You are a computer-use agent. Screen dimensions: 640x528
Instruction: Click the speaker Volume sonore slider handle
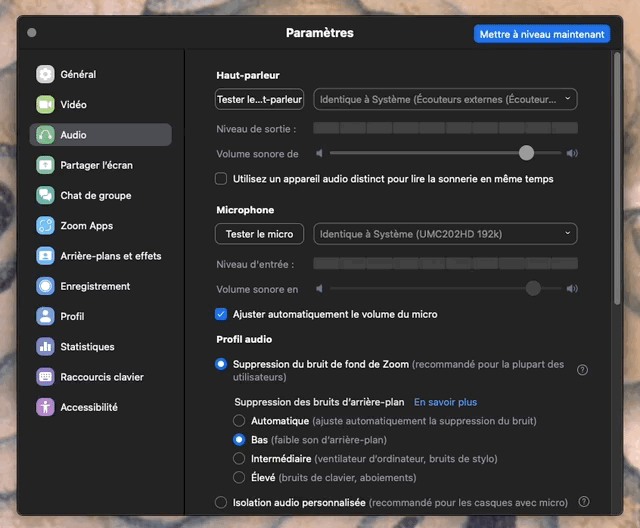tap(526, 154)
